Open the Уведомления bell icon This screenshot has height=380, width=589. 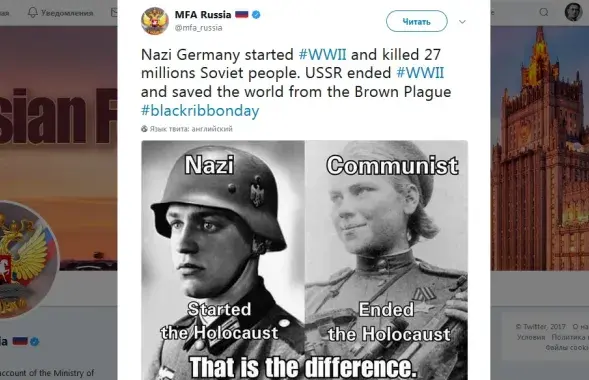[33, 12]
